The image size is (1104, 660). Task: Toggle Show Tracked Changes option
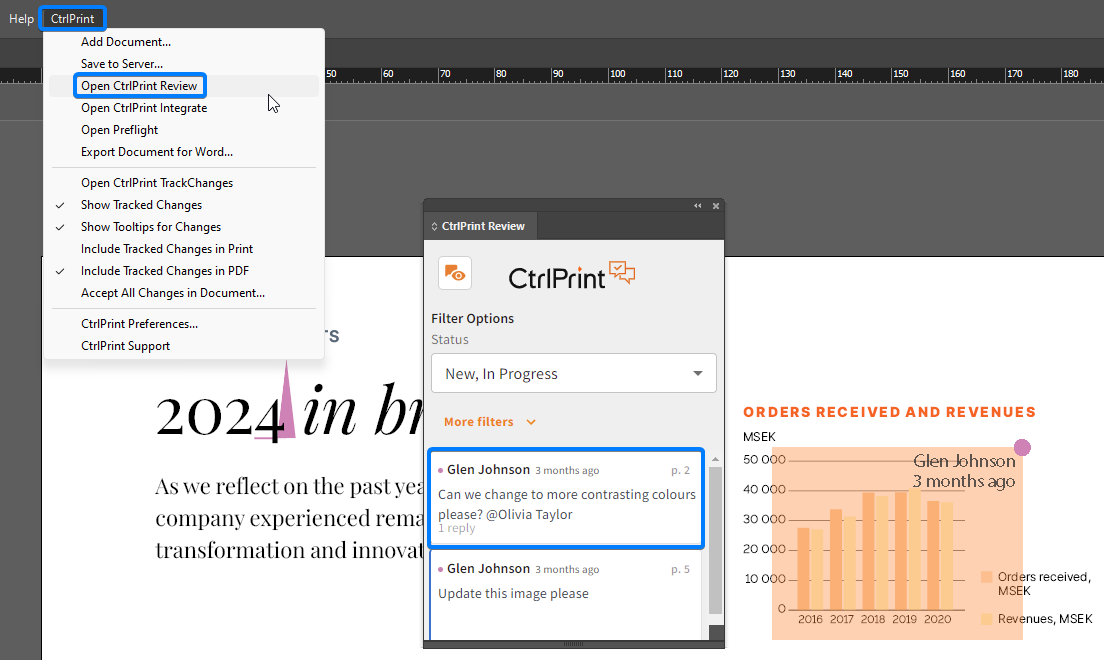183,204
